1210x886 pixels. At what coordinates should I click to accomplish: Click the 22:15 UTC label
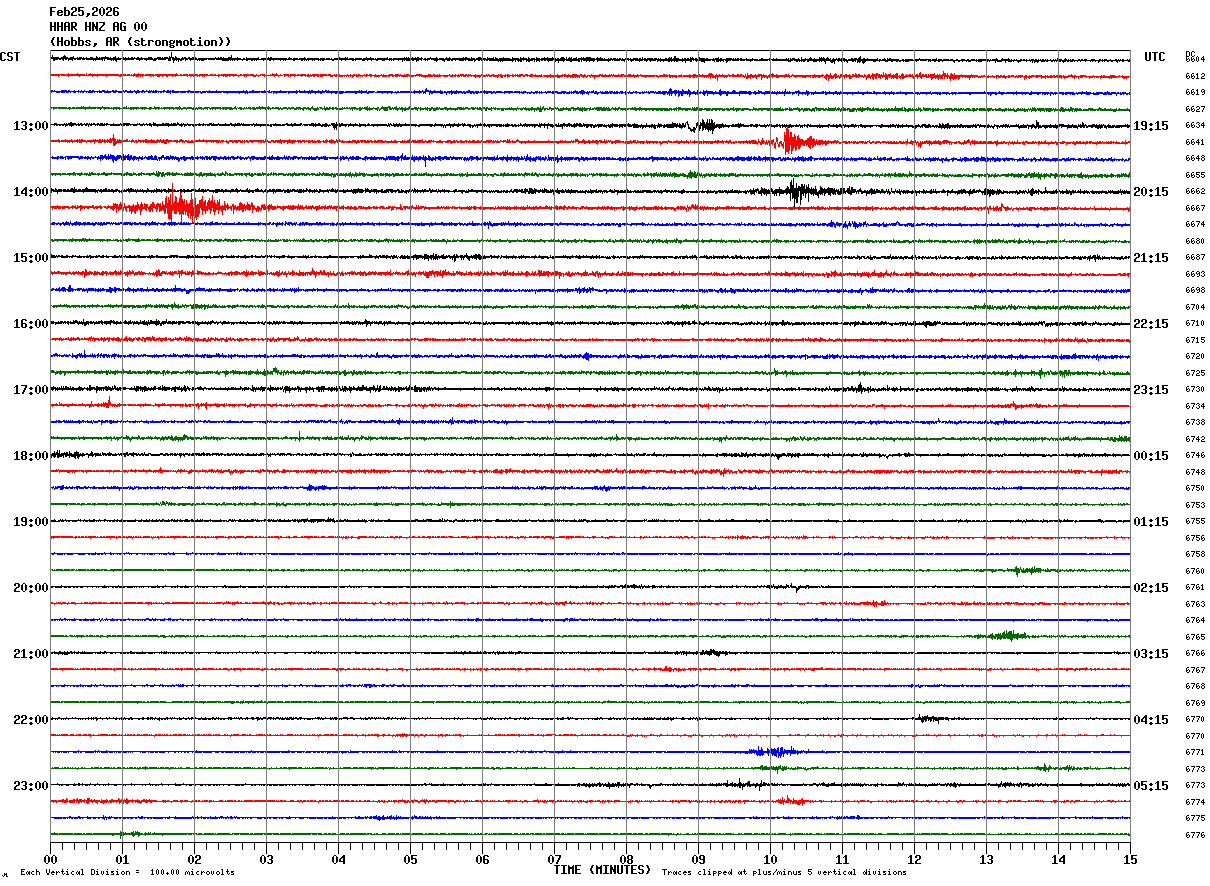point(1151,324)
